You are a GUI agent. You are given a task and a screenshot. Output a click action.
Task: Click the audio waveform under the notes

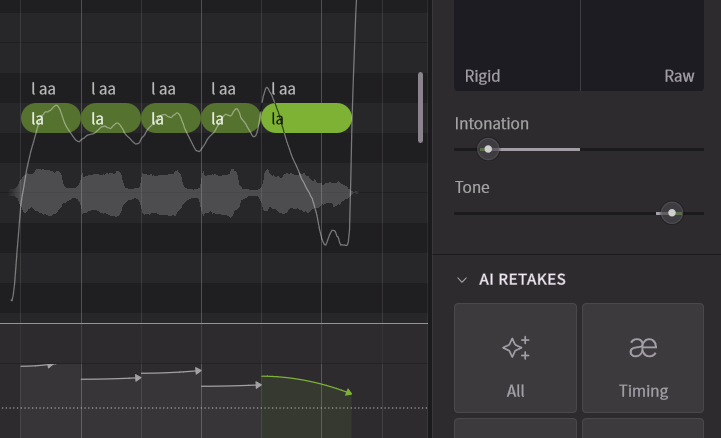point(180,191)
